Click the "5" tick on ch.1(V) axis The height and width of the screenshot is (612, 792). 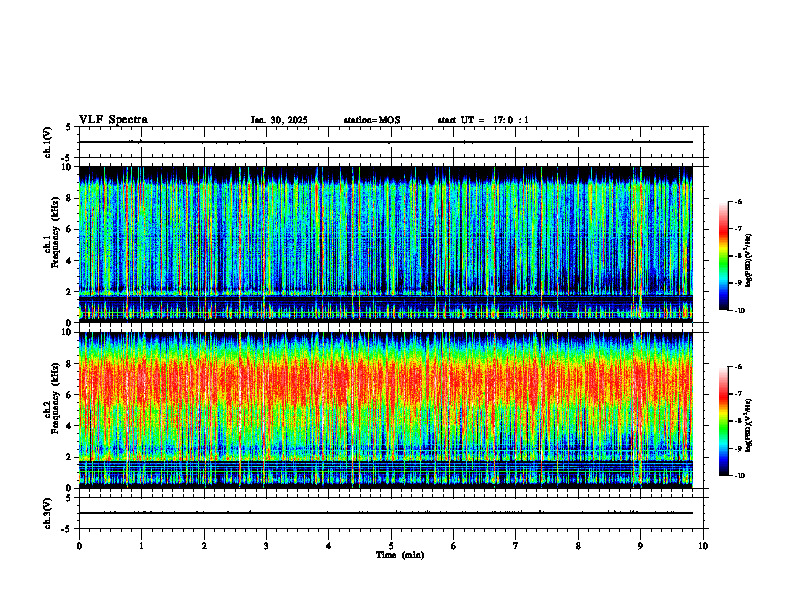click(x=68, y=128)
